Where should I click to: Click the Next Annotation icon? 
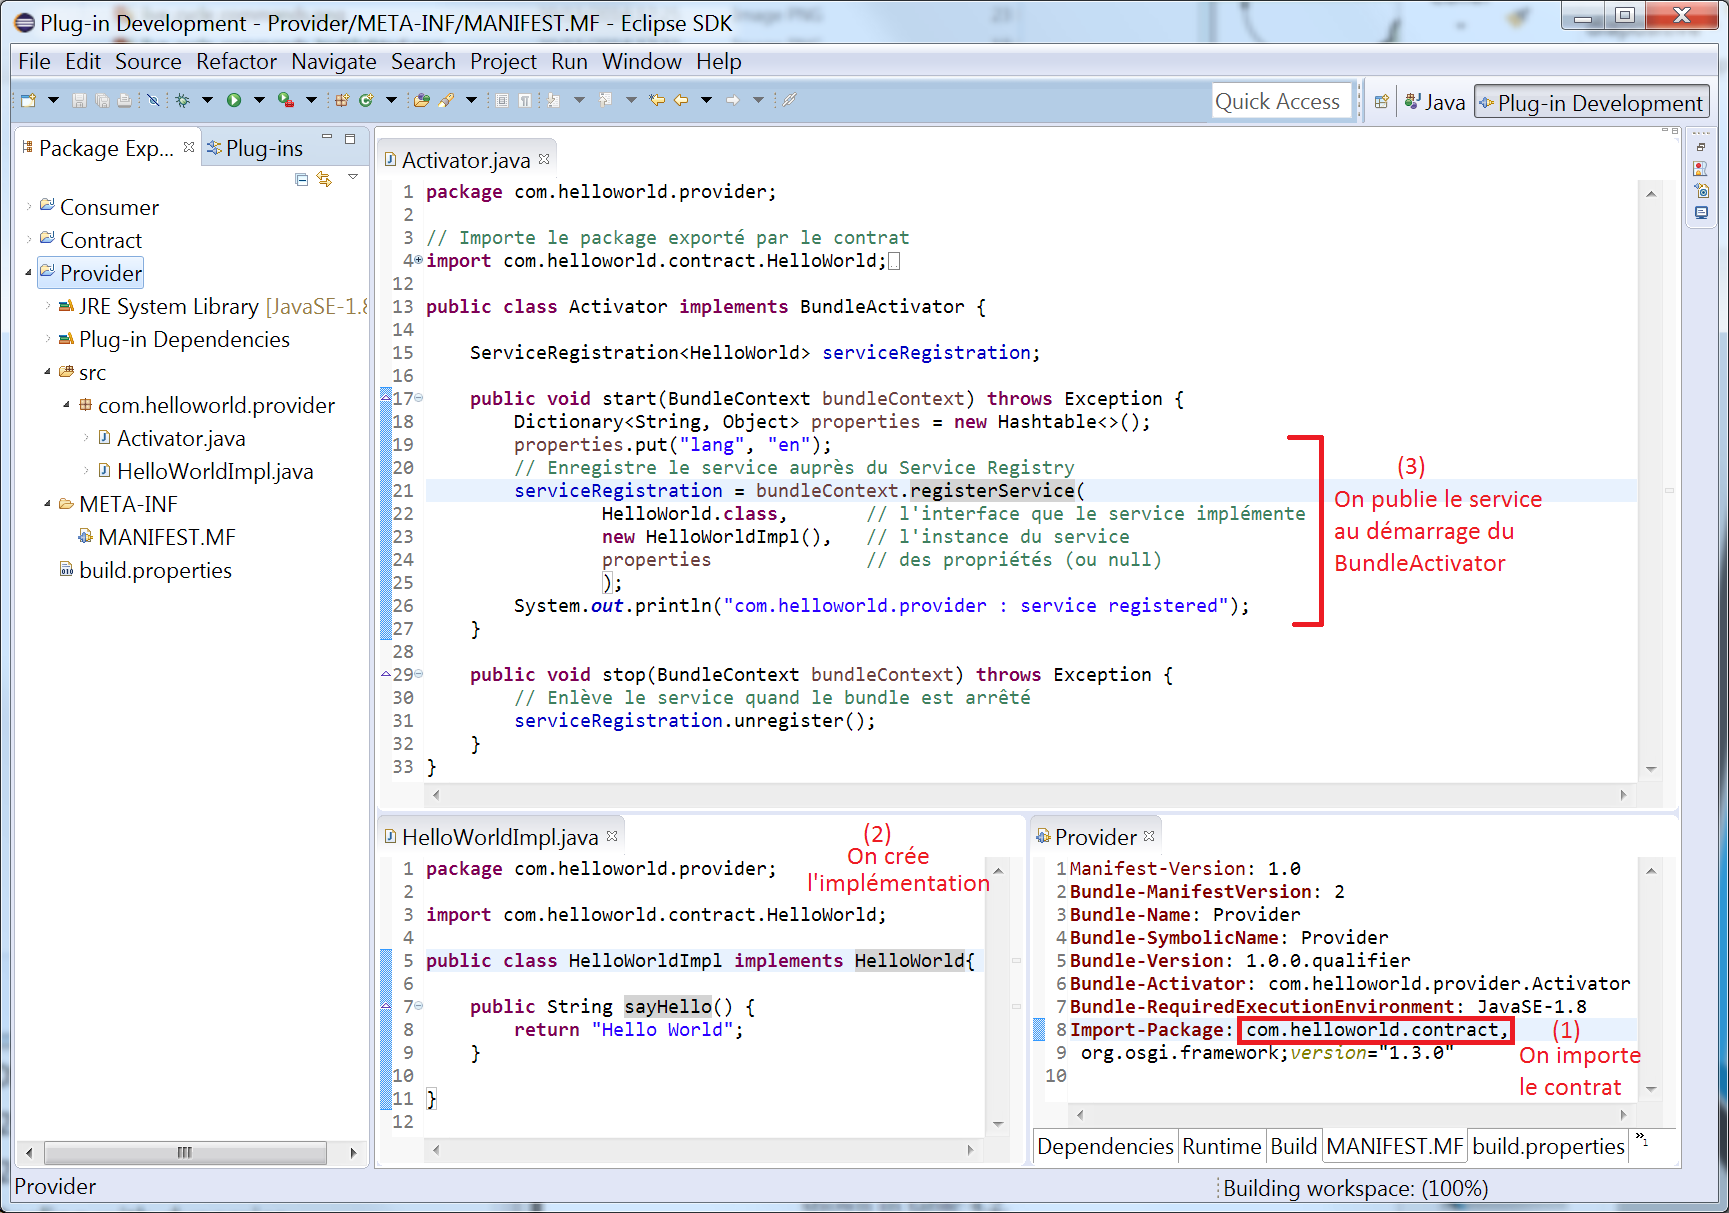click(553, 100)
